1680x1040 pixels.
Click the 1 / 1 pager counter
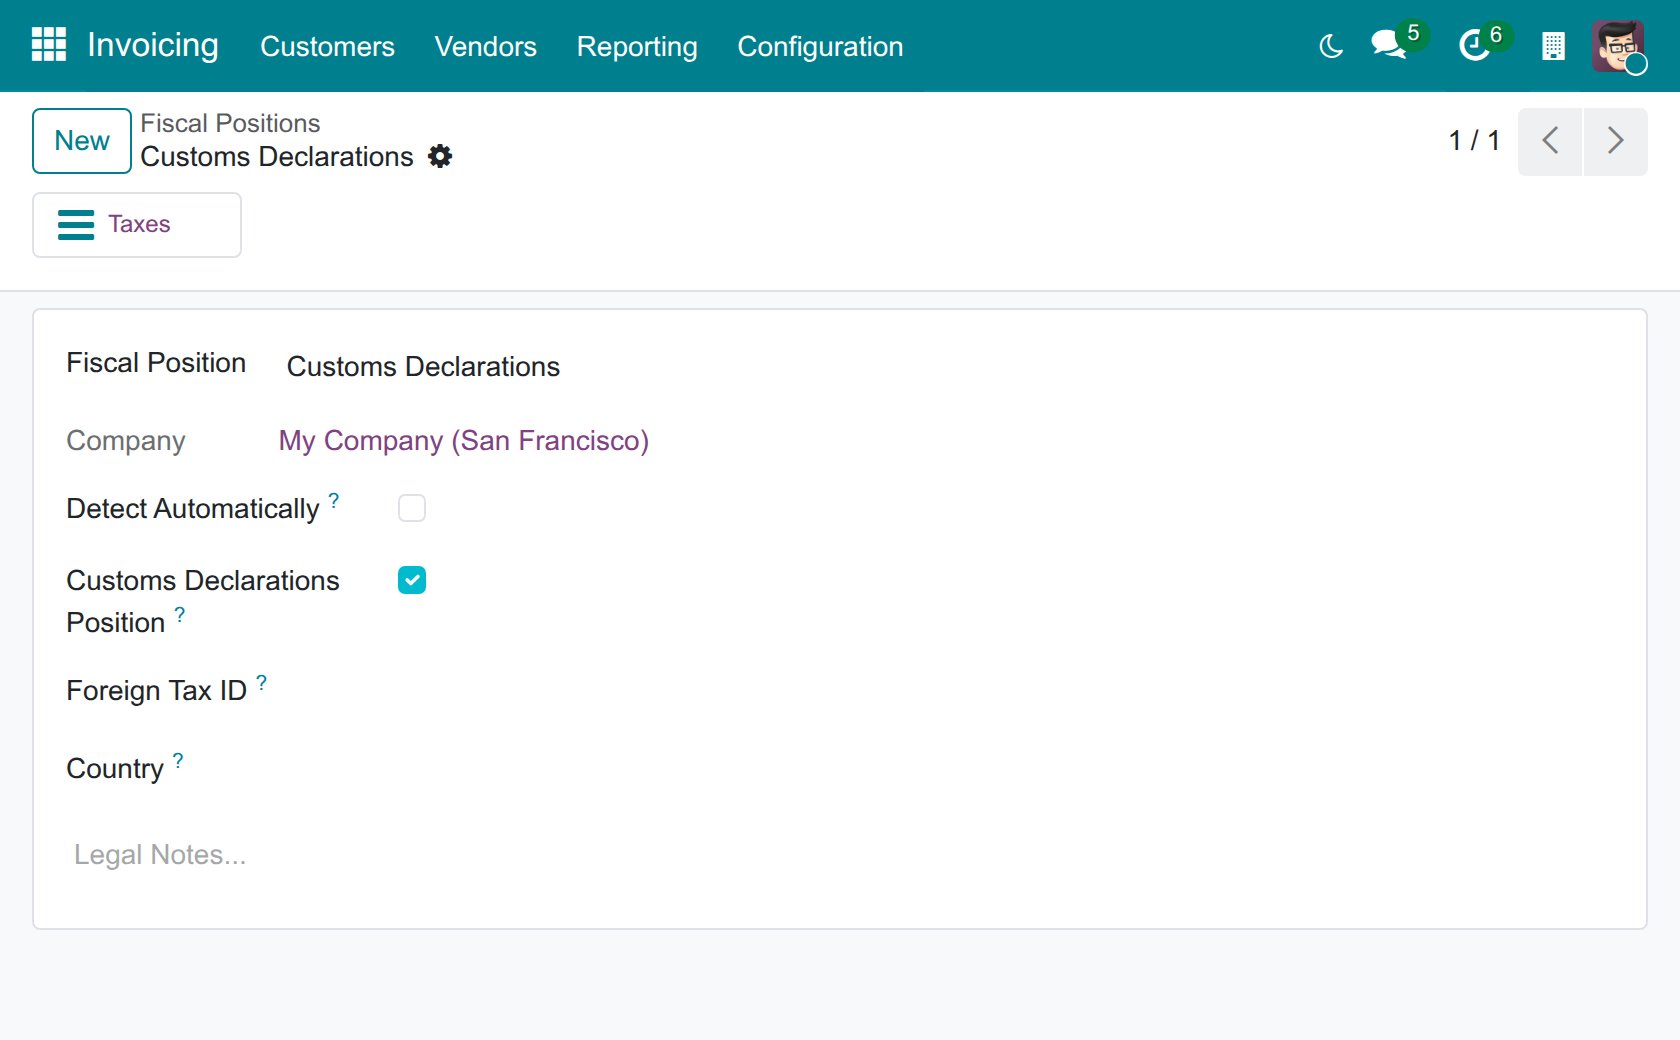[1474, 141]
